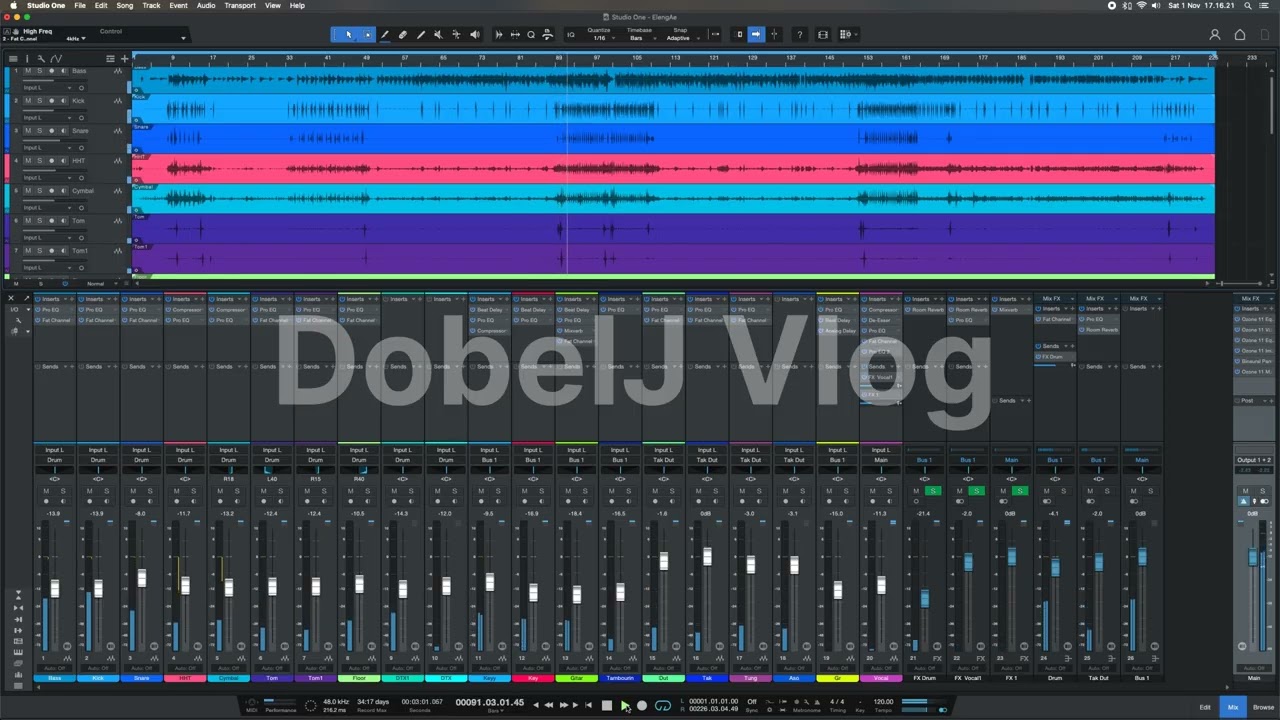
Task: Open the Start page home icon
Action: click(1240, 35)
